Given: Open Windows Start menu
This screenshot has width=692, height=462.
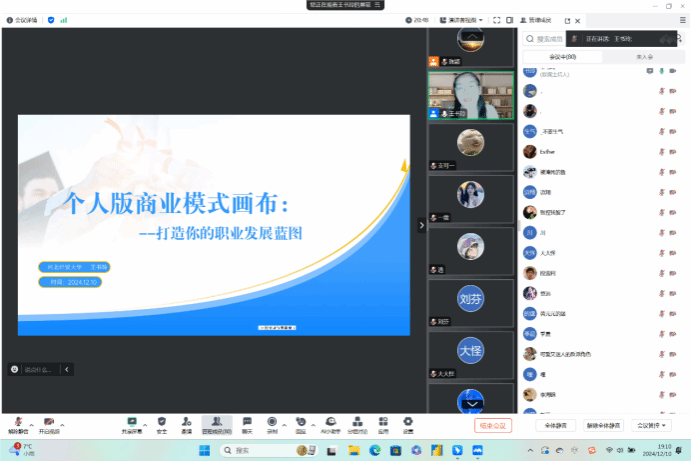Looking at the screenshot, I should (204, 450).
